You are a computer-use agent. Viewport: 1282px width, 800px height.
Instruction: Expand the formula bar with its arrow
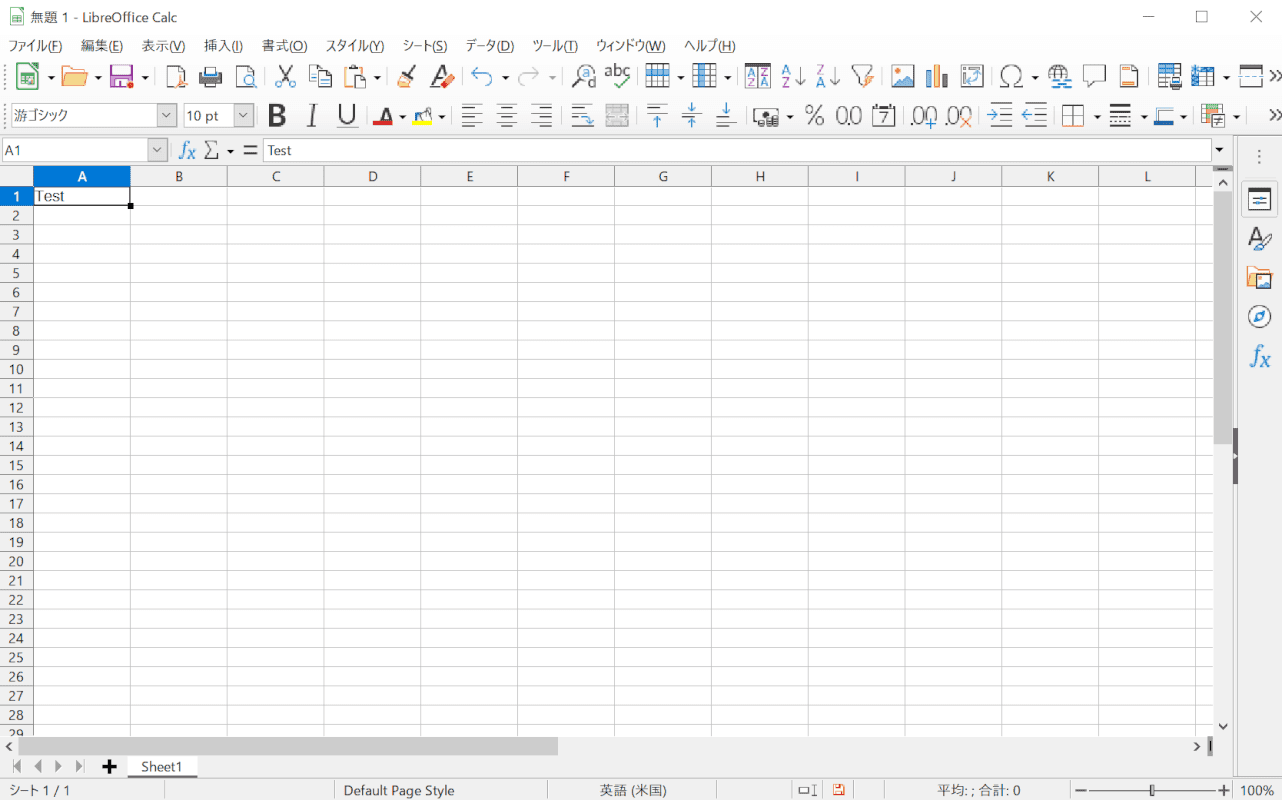(1219, 150)
